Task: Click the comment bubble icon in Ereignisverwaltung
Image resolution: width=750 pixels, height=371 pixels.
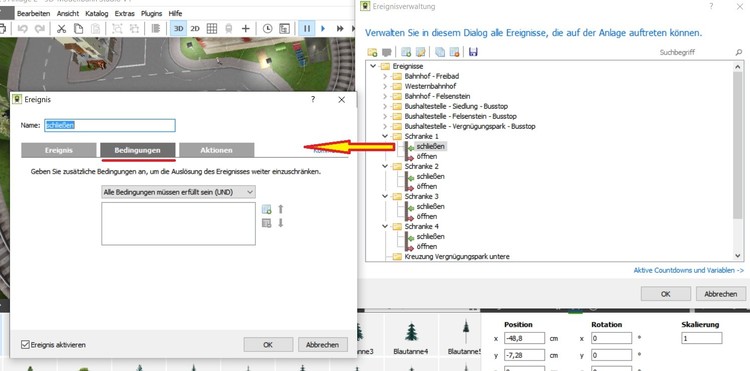Action: [386, 52]
